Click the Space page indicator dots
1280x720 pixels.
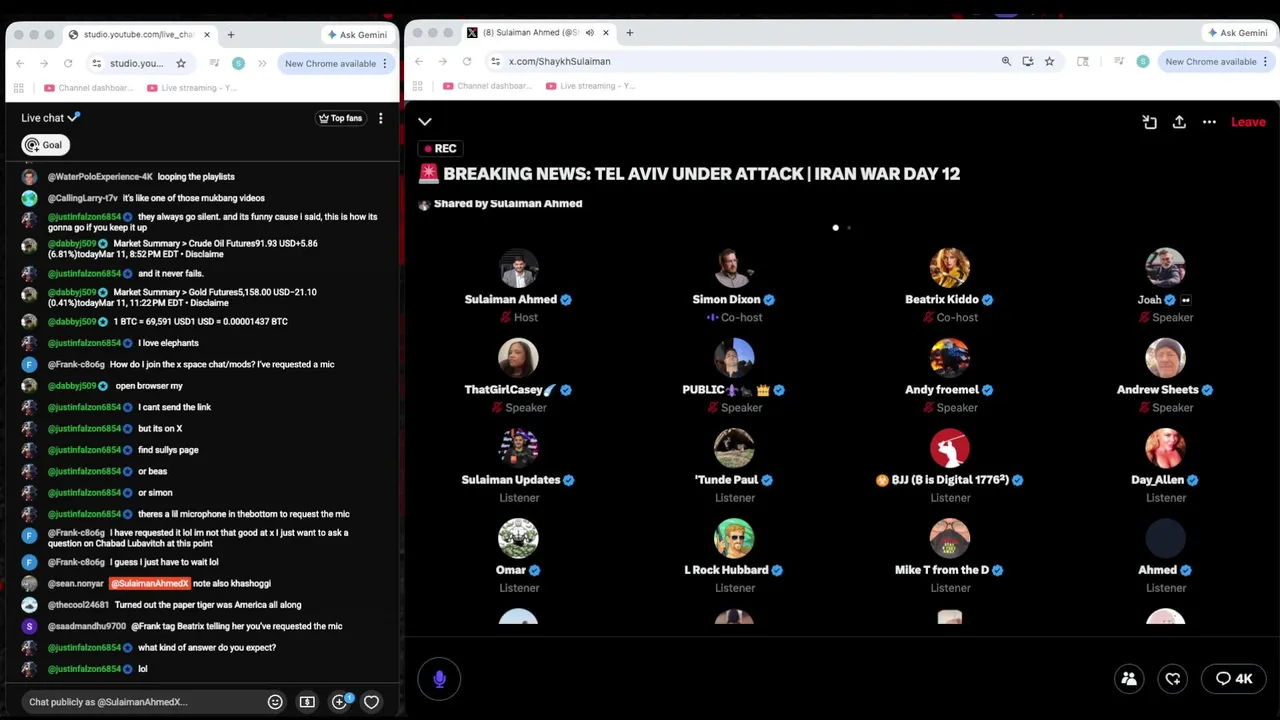(842, 228)
